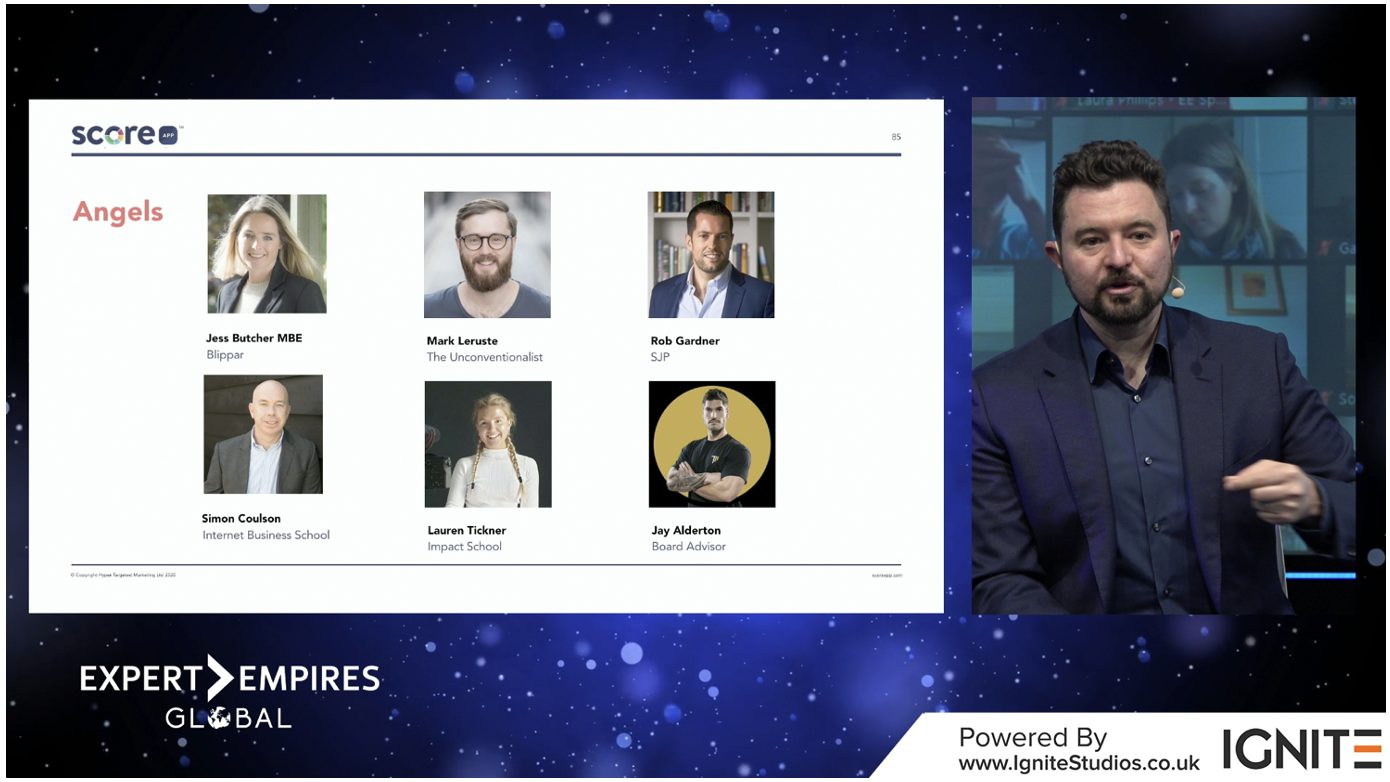The width and height of the screenshot is (1390, 782).
Task: Click the Expert Empires Global logo
Action: coord(230,693)
